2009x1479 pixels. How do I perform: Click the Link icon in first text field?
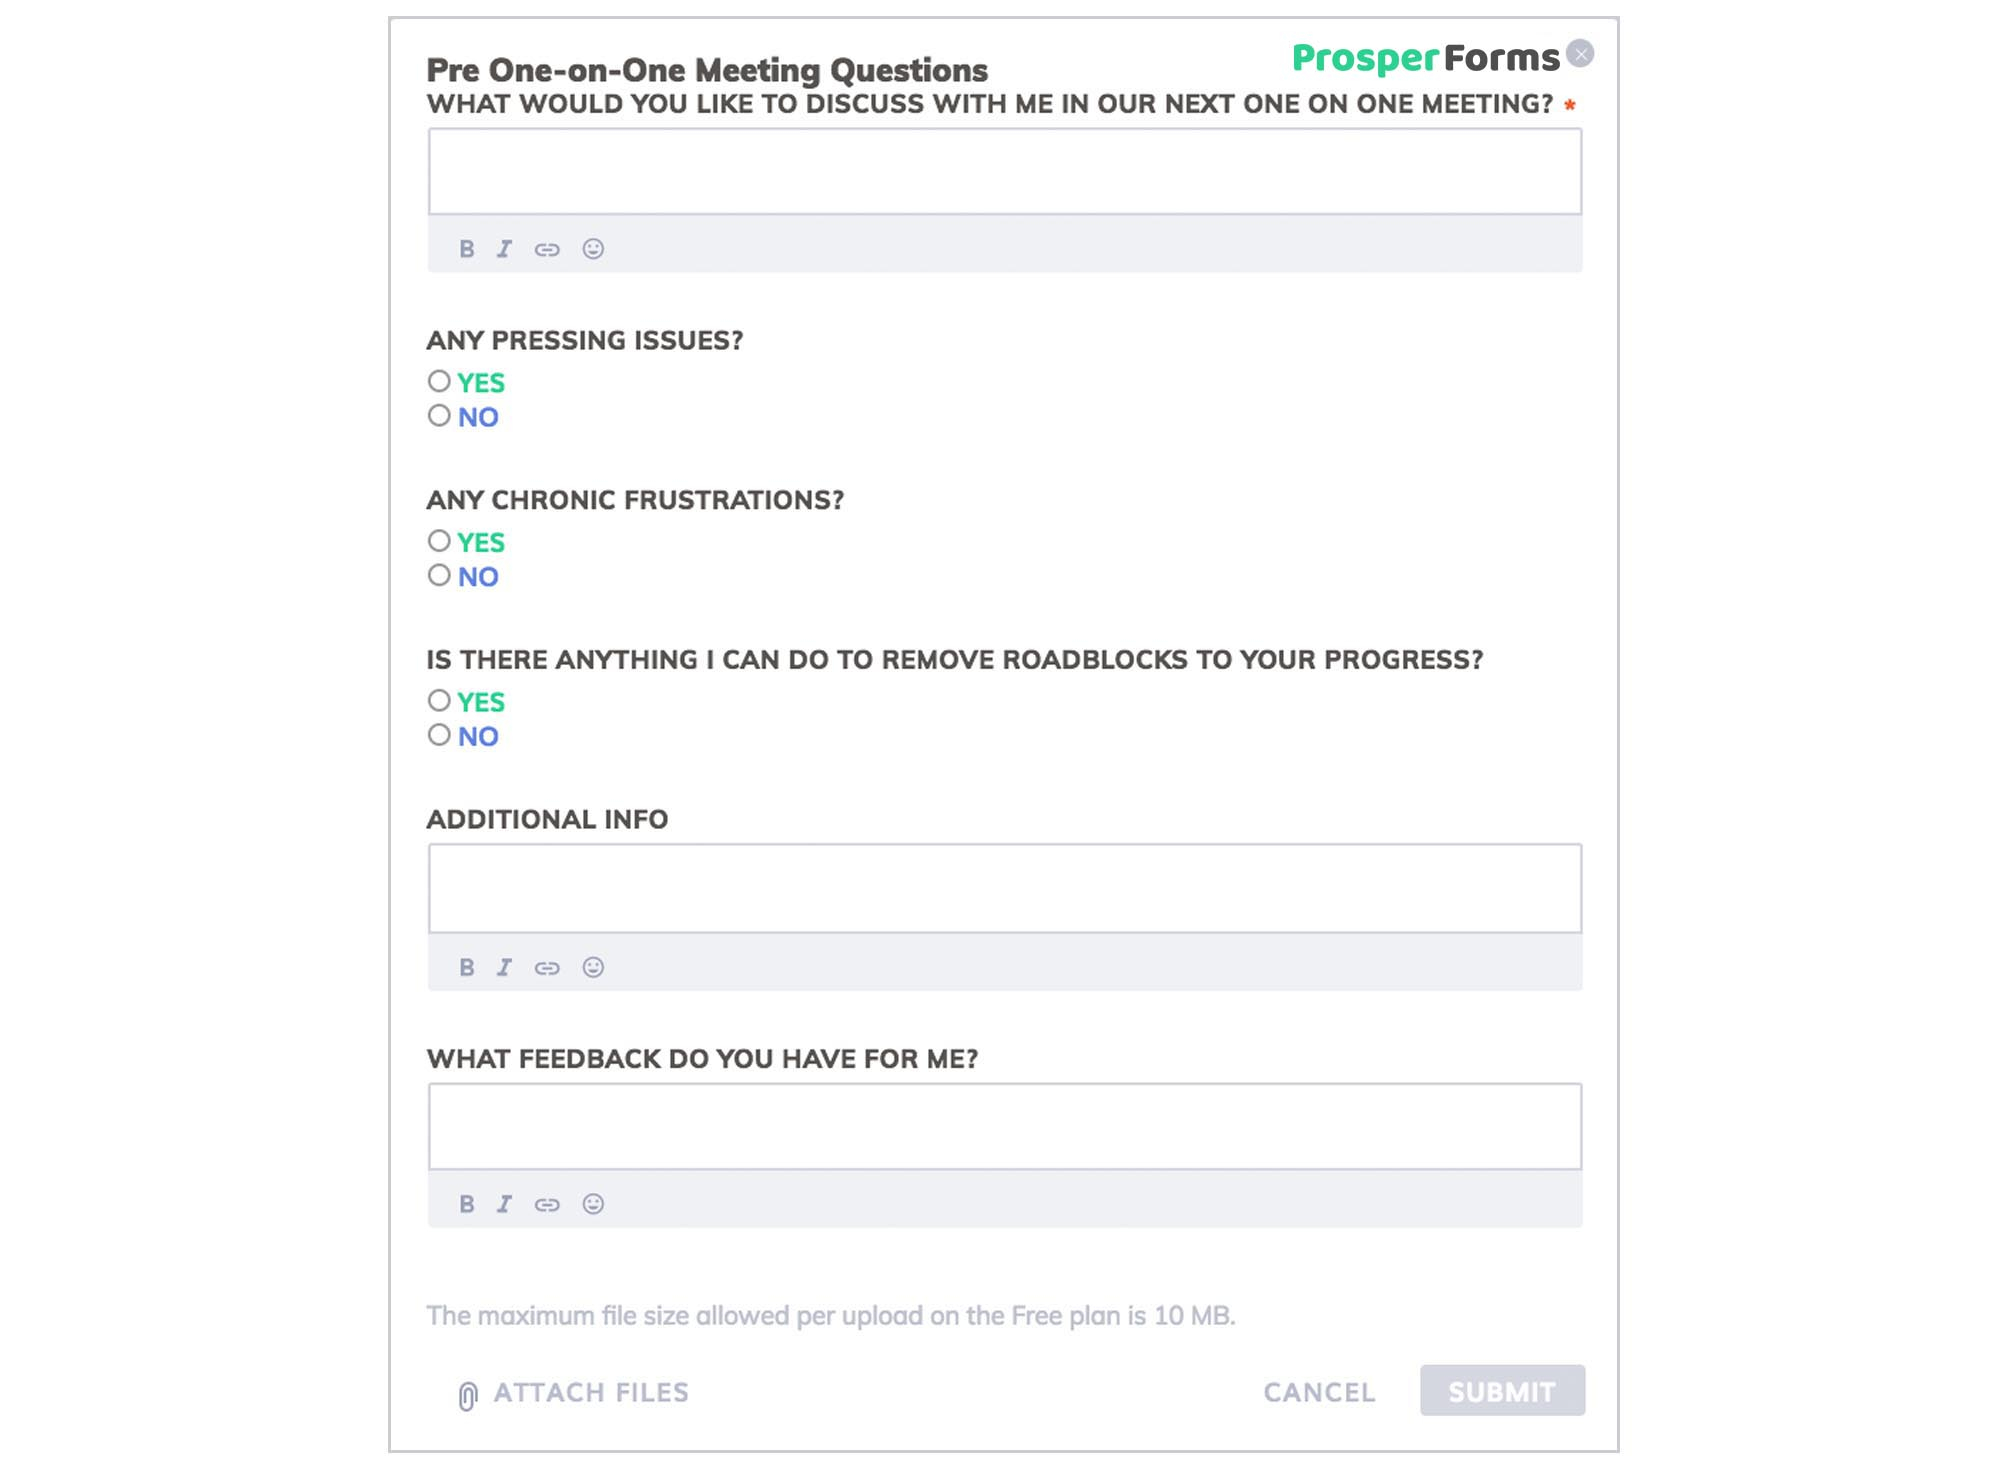pos(547,248)
